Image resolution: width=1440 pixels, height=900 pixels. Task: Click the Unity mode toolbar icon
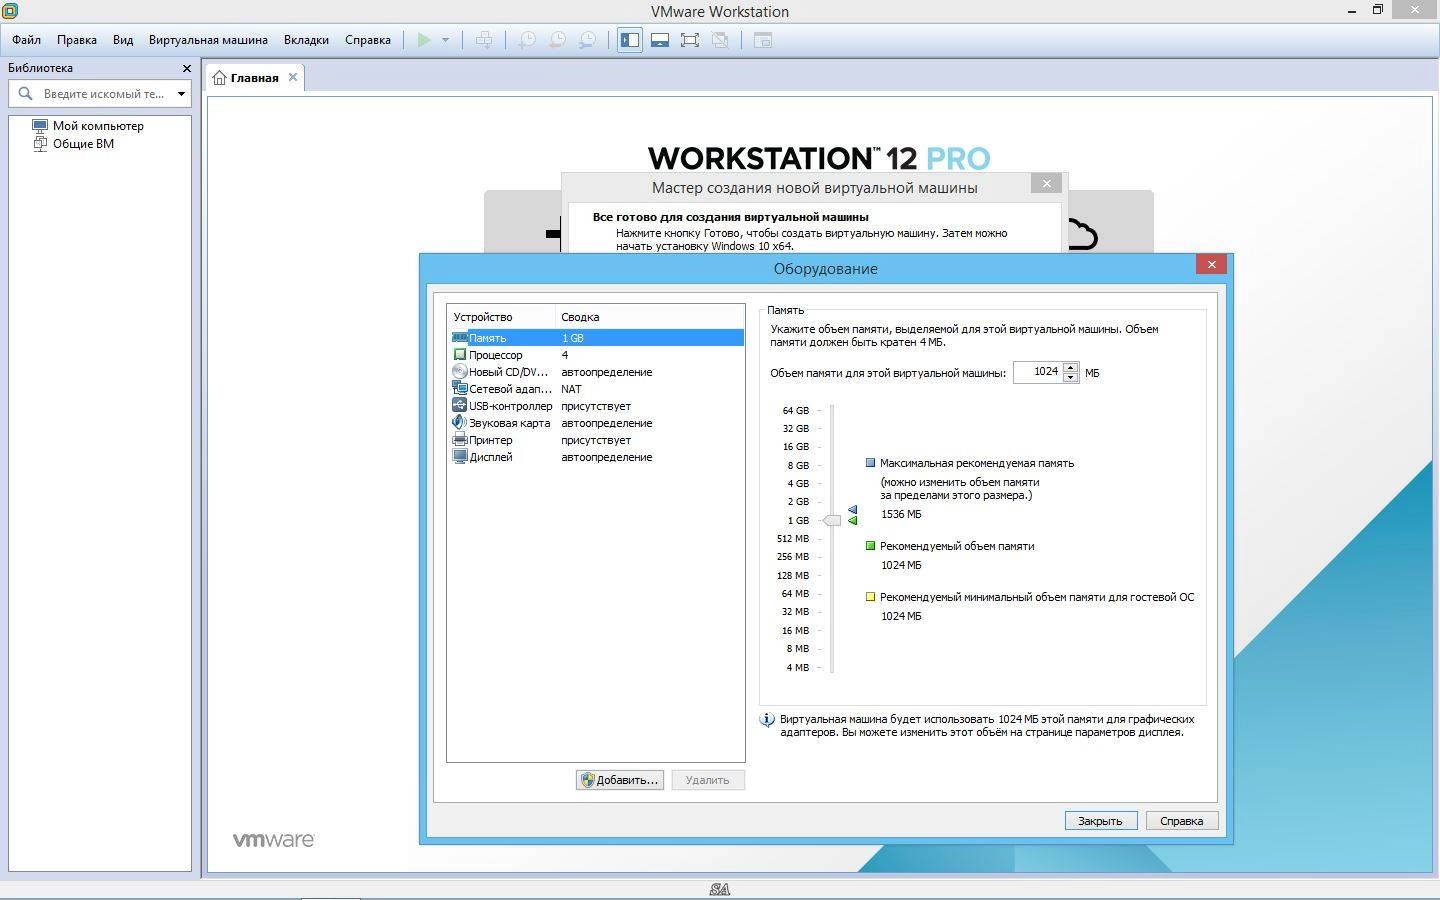(720, 40)
